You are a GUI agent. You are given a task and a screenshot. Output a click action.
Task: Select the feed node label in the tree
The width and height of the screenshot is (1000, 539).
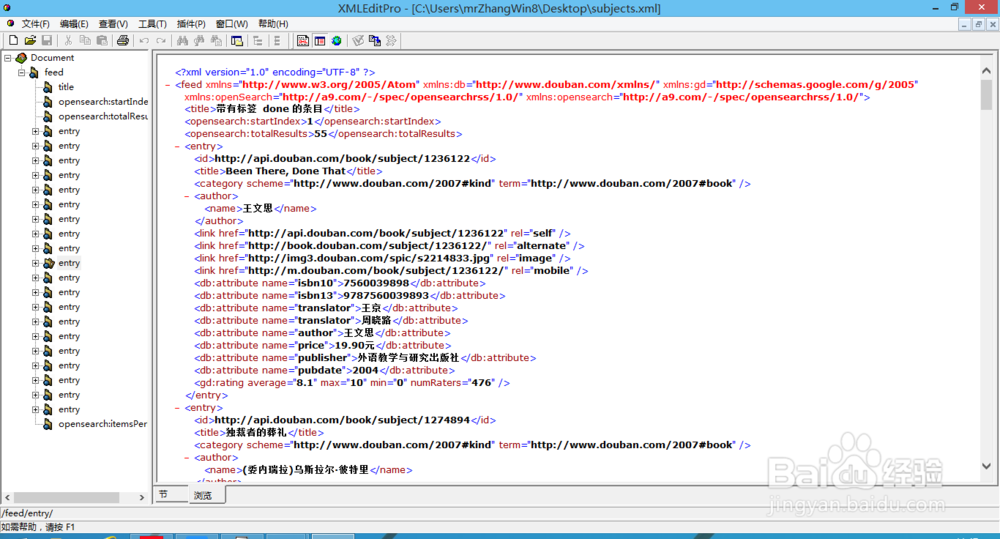tap(54, 72)
